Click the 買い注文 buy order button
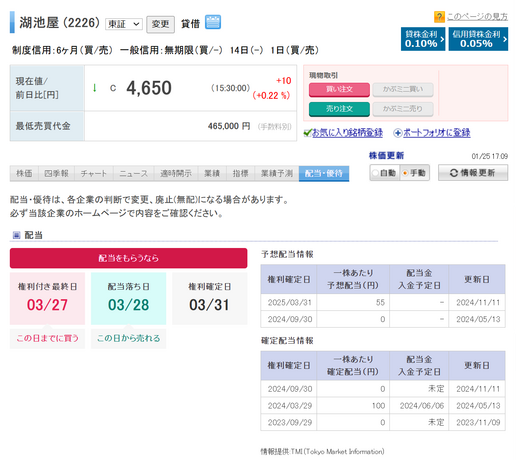 [x=339, y=89]
